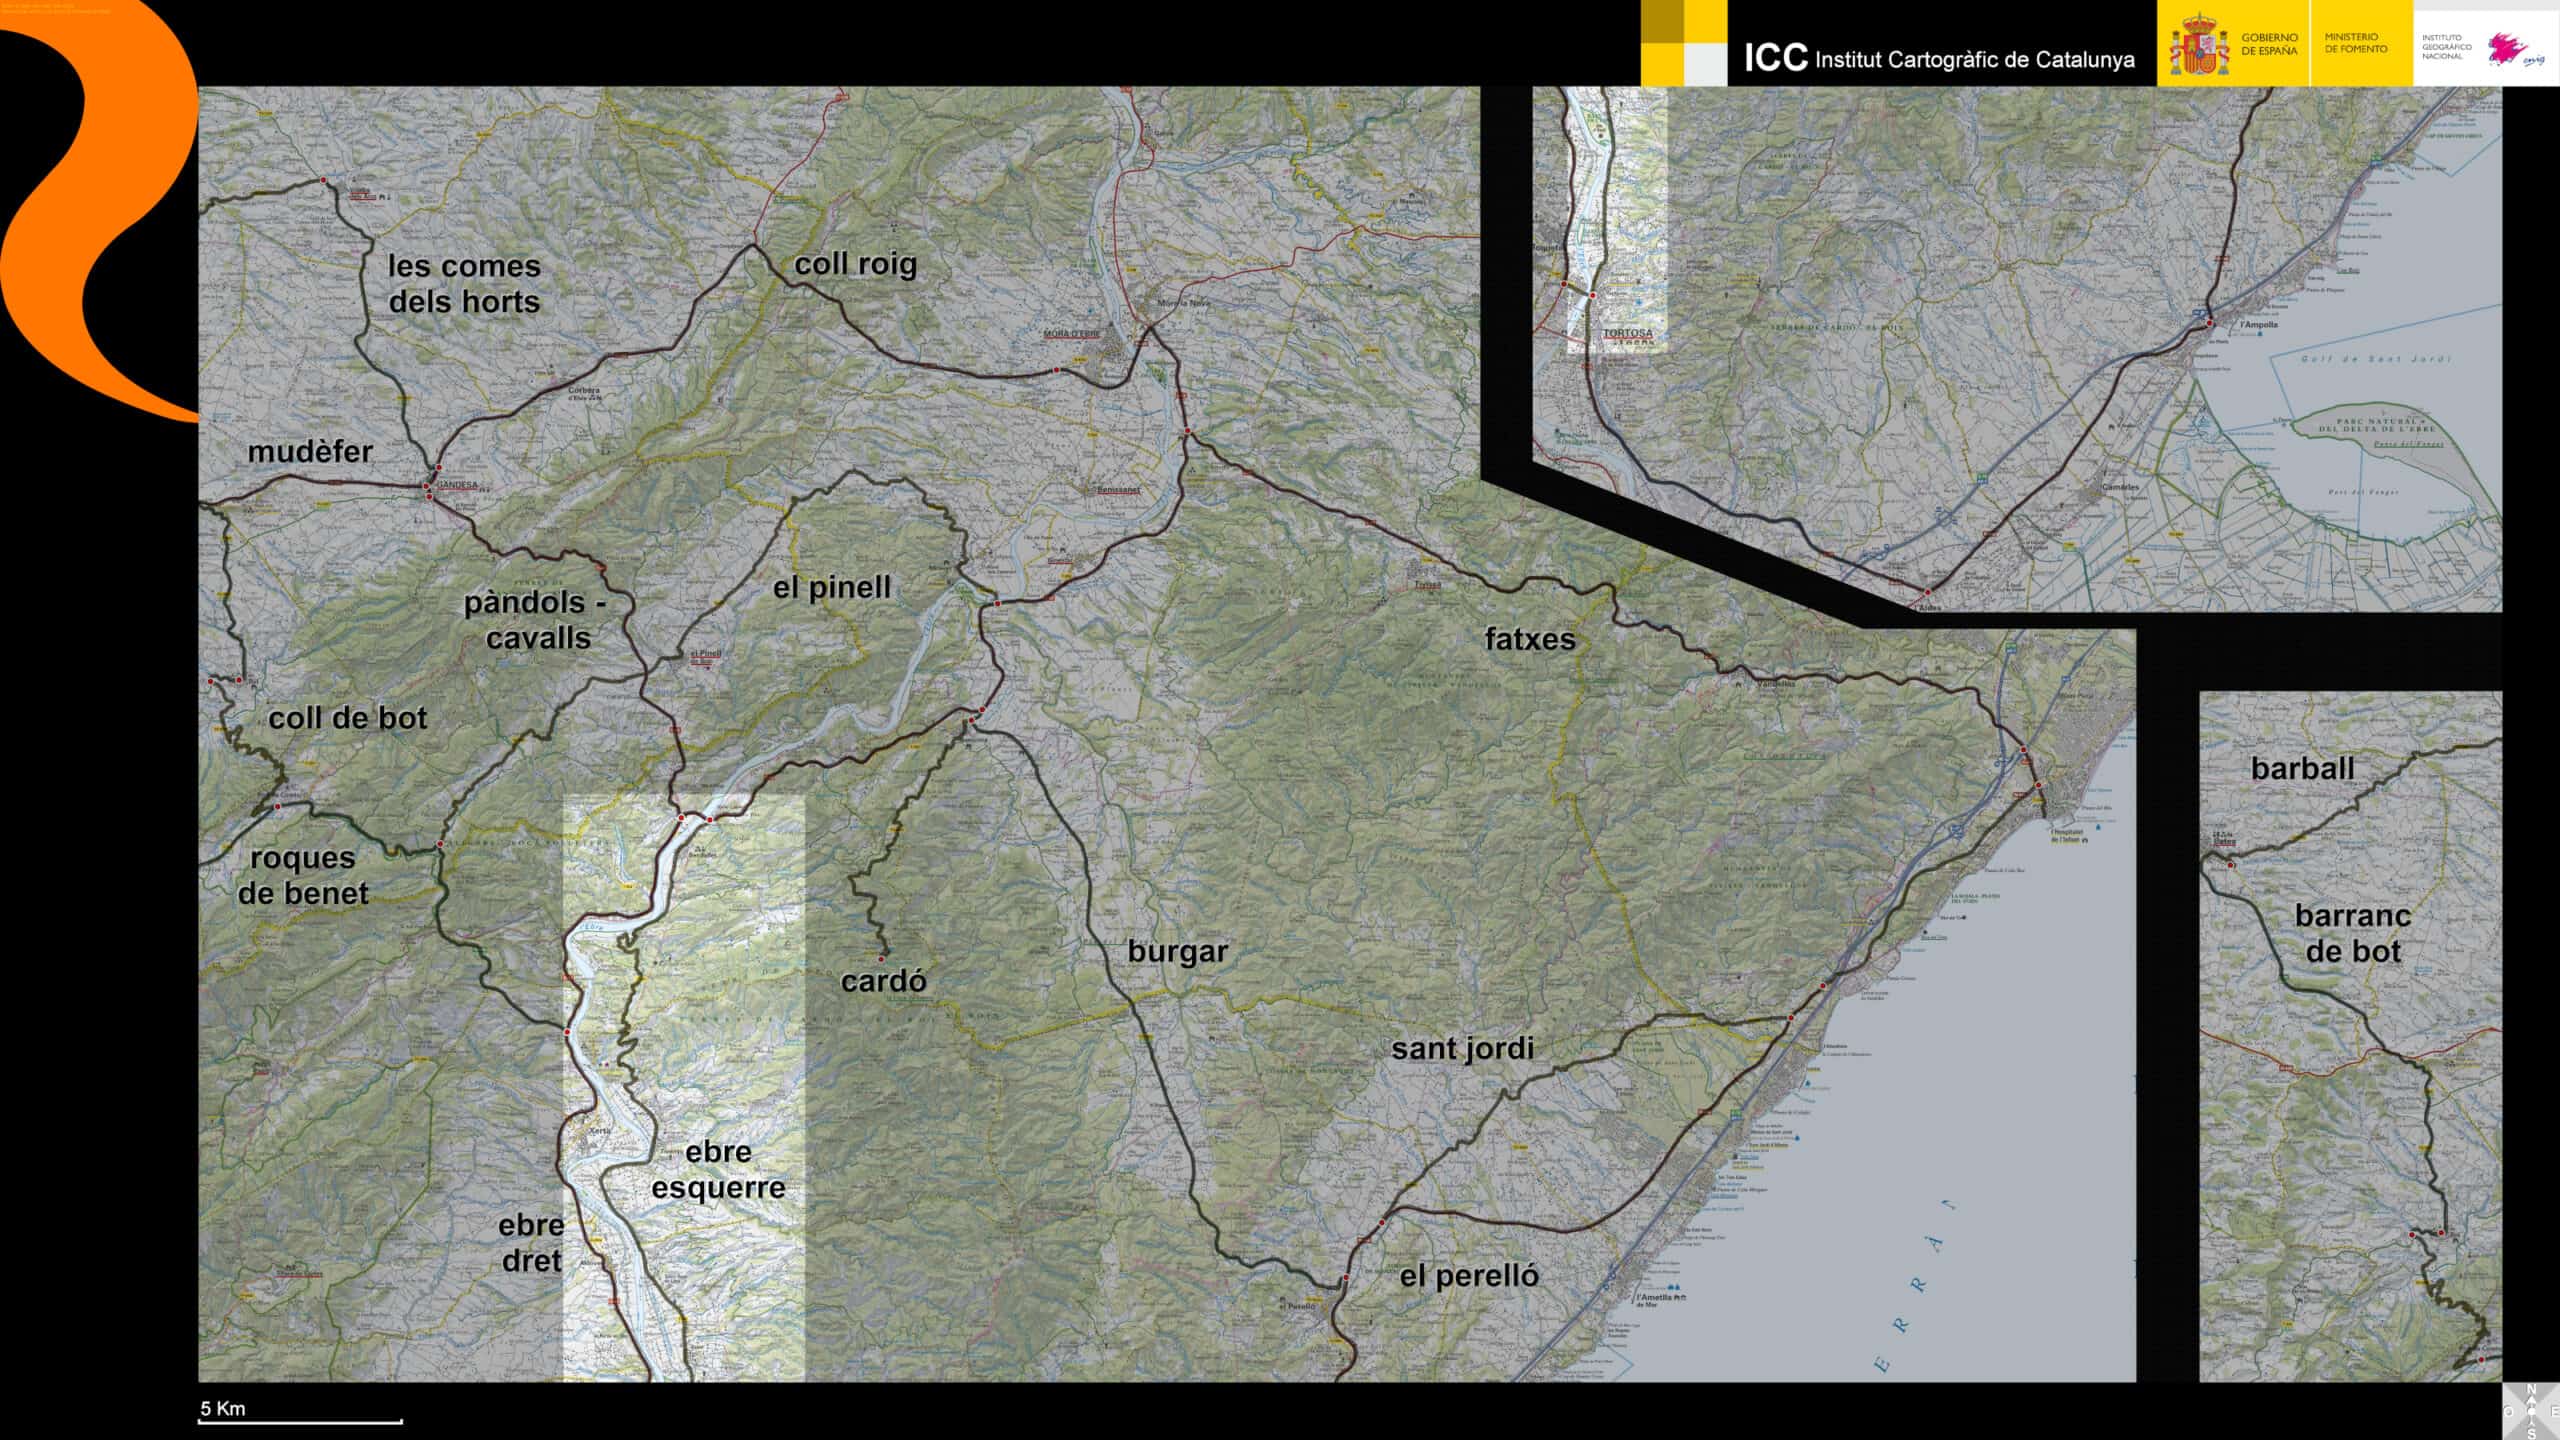Image resolution: width=2560 pixels, height=1440 pixels.
Task: Click the el perelló map label
Action: [x=1468, y=1277]
